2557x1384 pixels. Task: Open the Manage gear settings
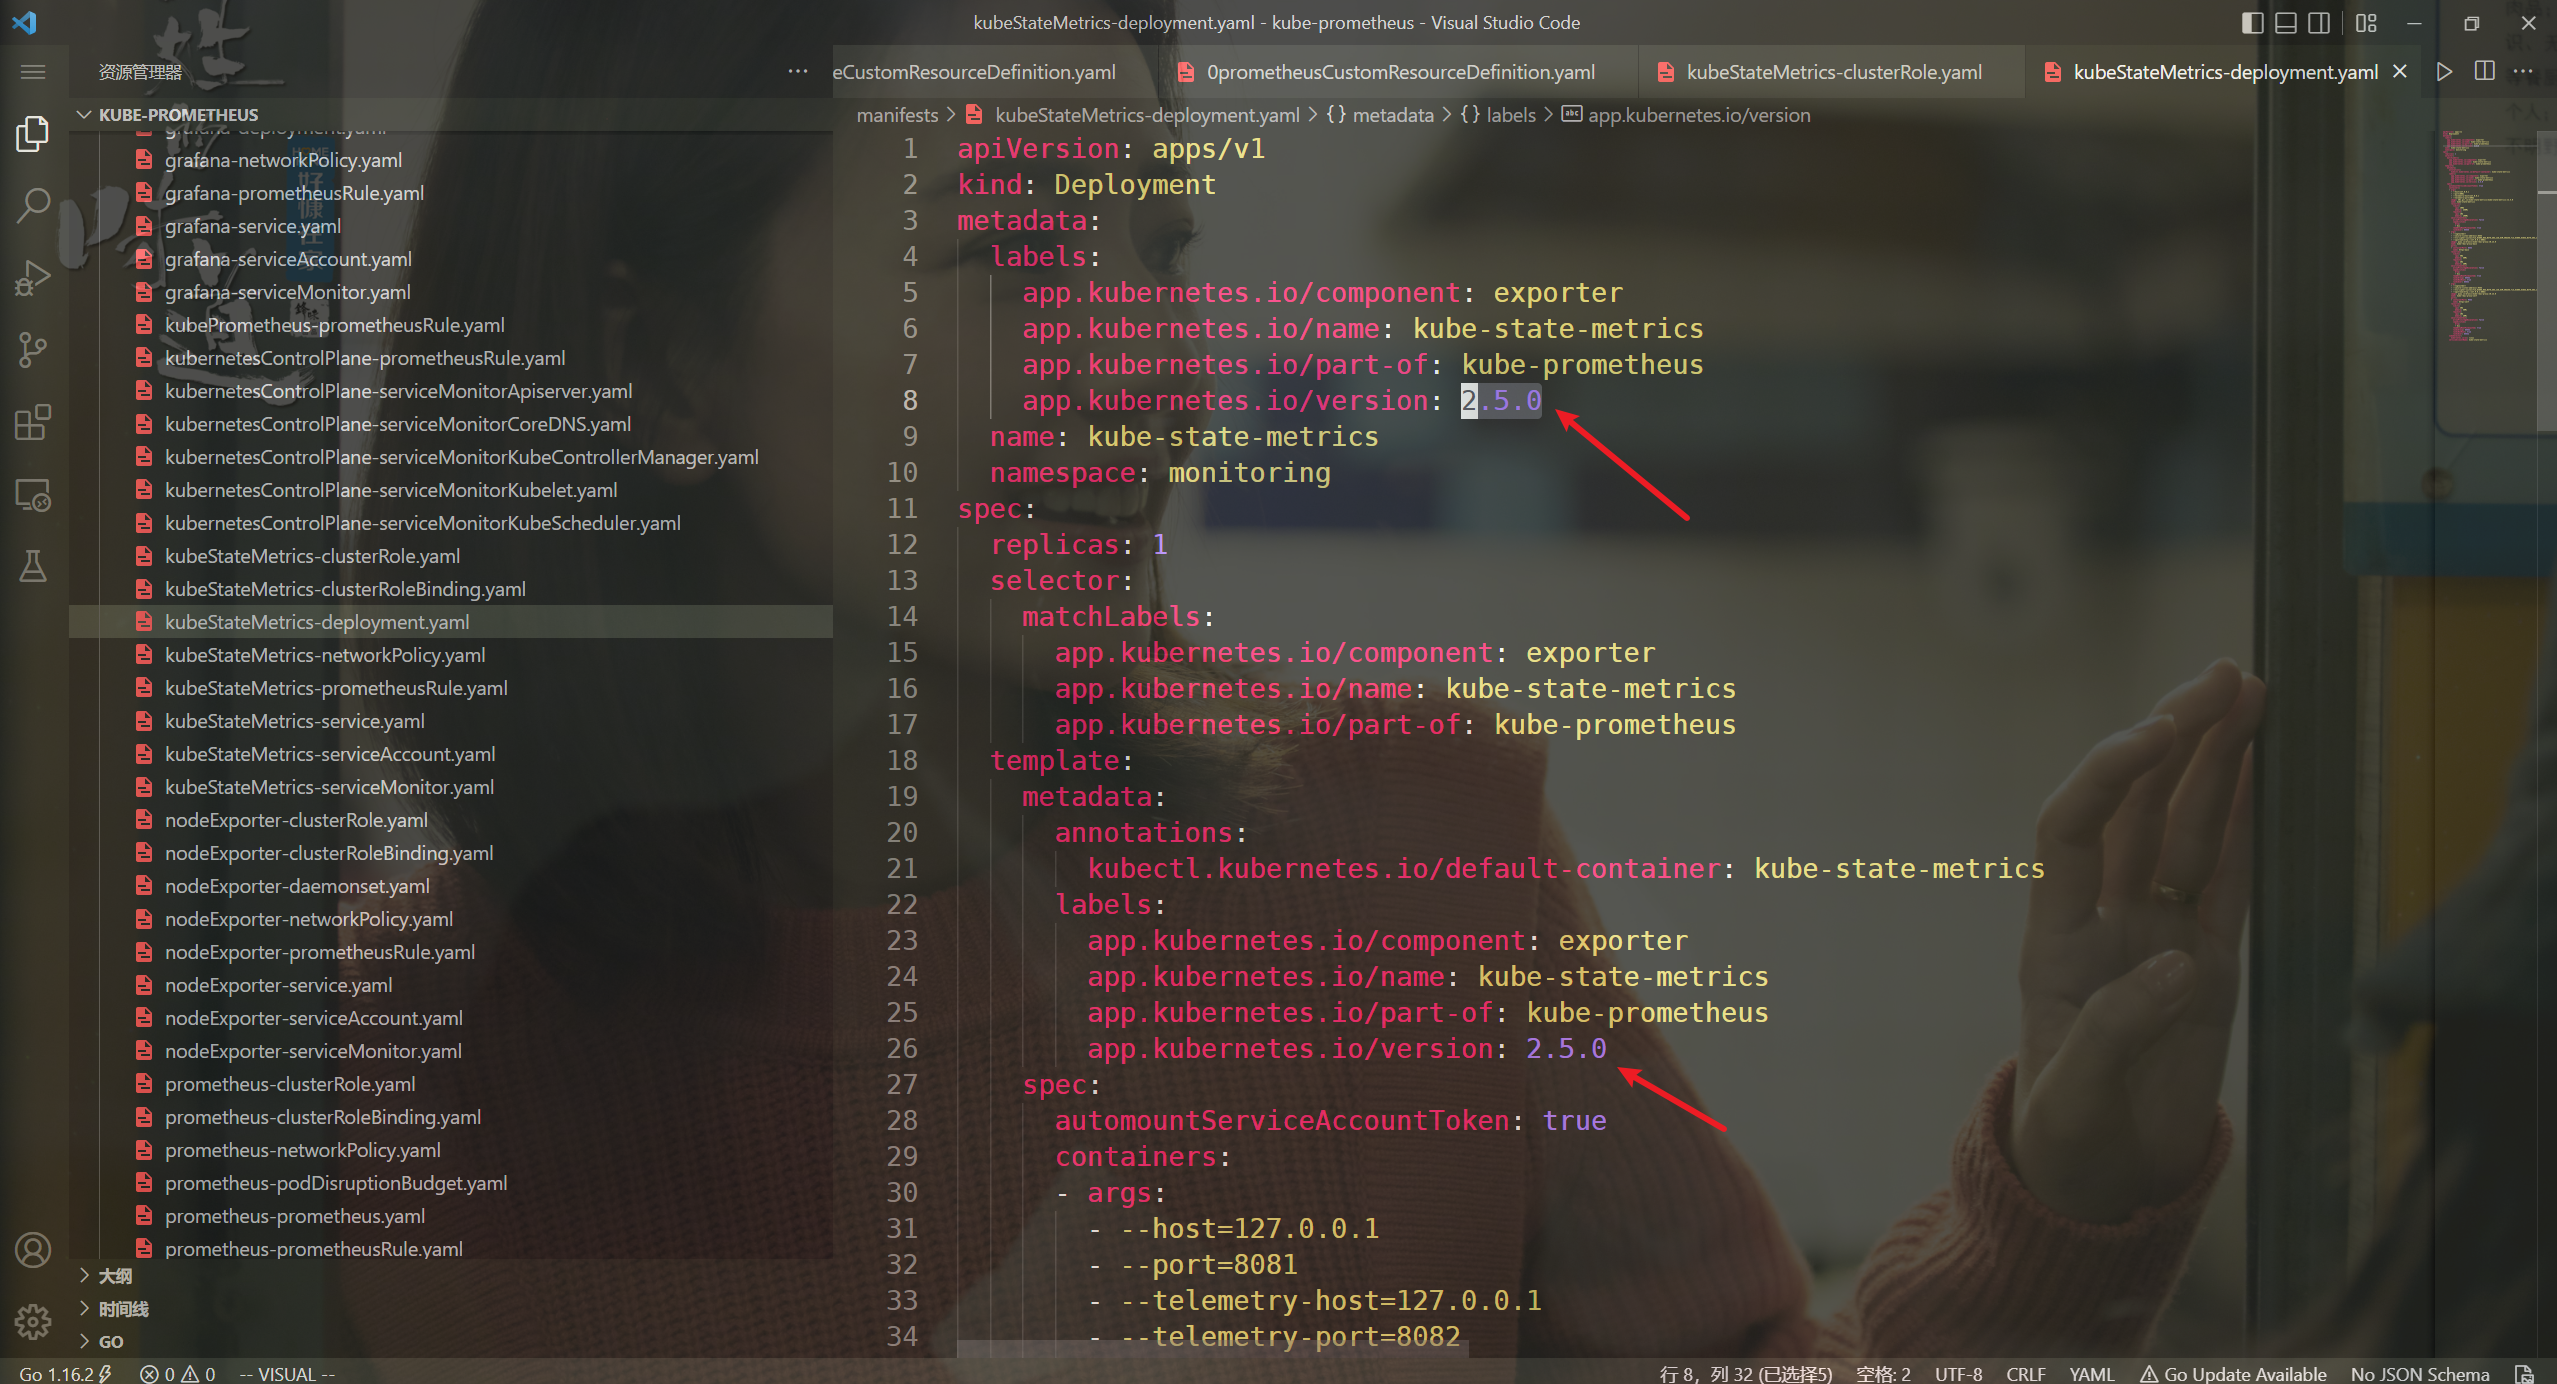[33, 1322]
